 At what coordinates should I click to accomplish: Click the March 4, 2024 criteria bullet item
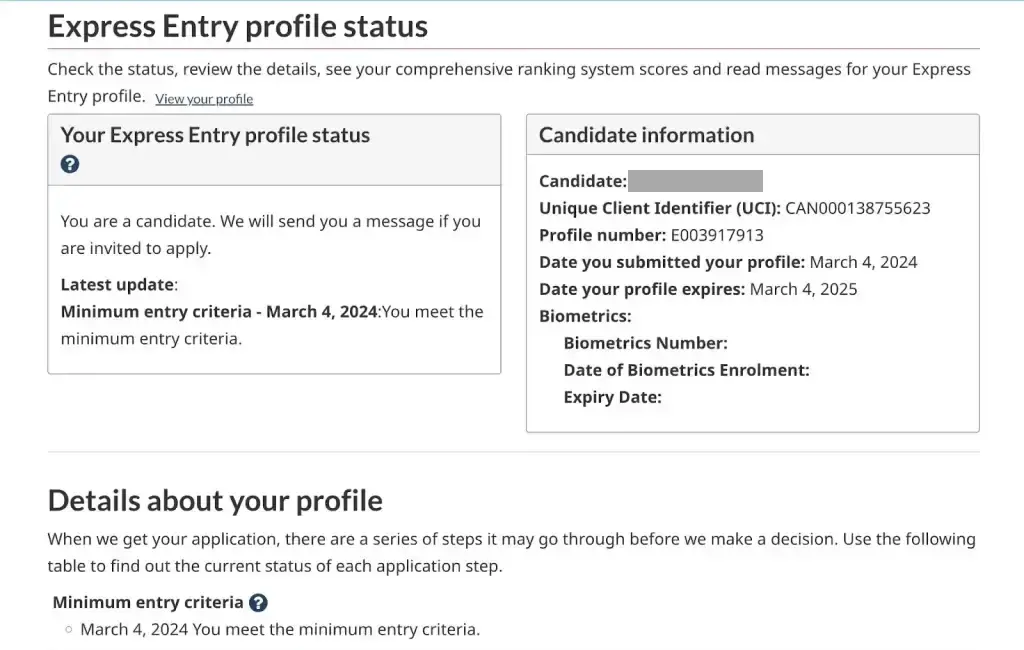280,629
